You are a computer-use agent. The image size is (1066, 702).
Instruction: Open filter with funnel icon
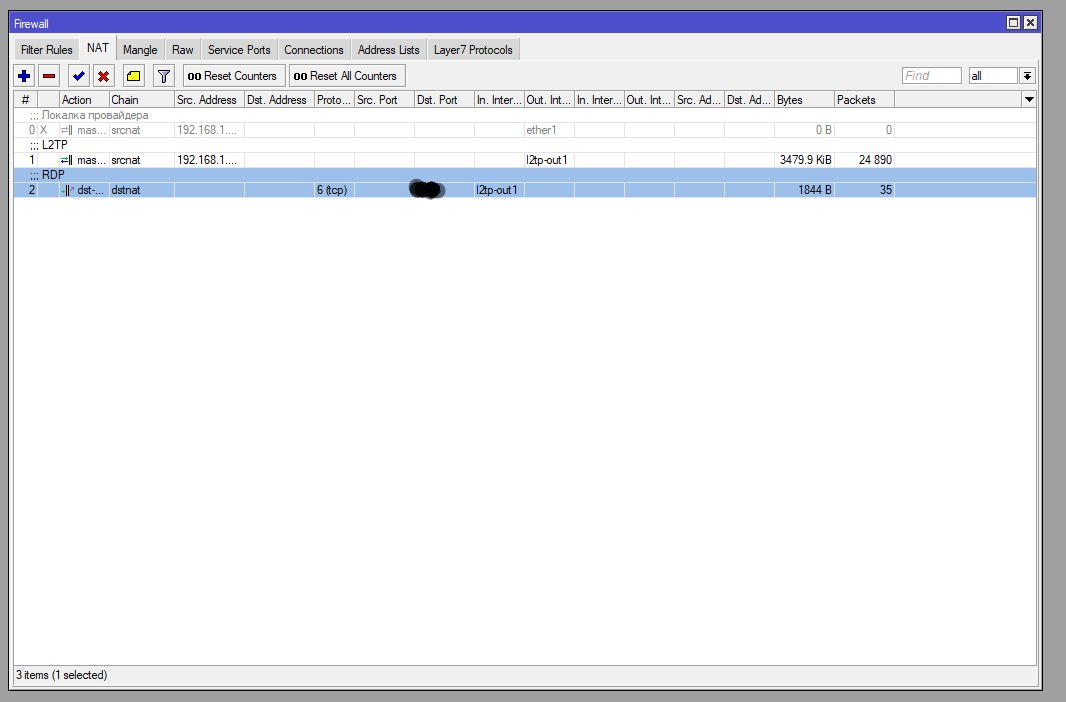[x=164, y=76]
